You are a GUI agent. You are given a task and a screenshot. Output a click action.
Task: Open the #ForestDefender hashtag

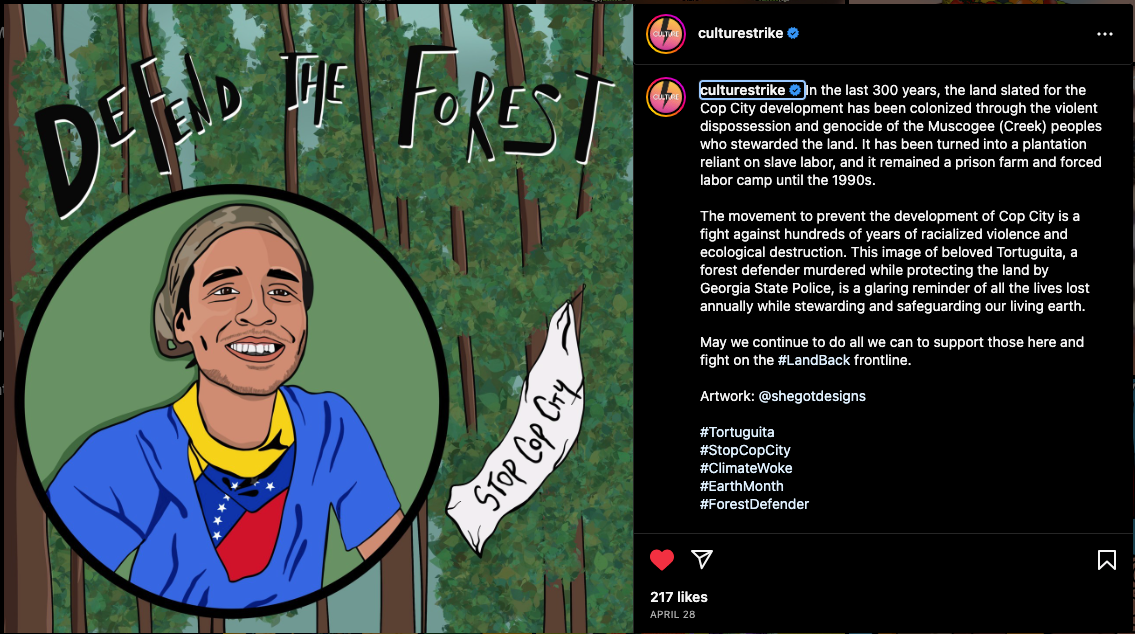[754, 504]
